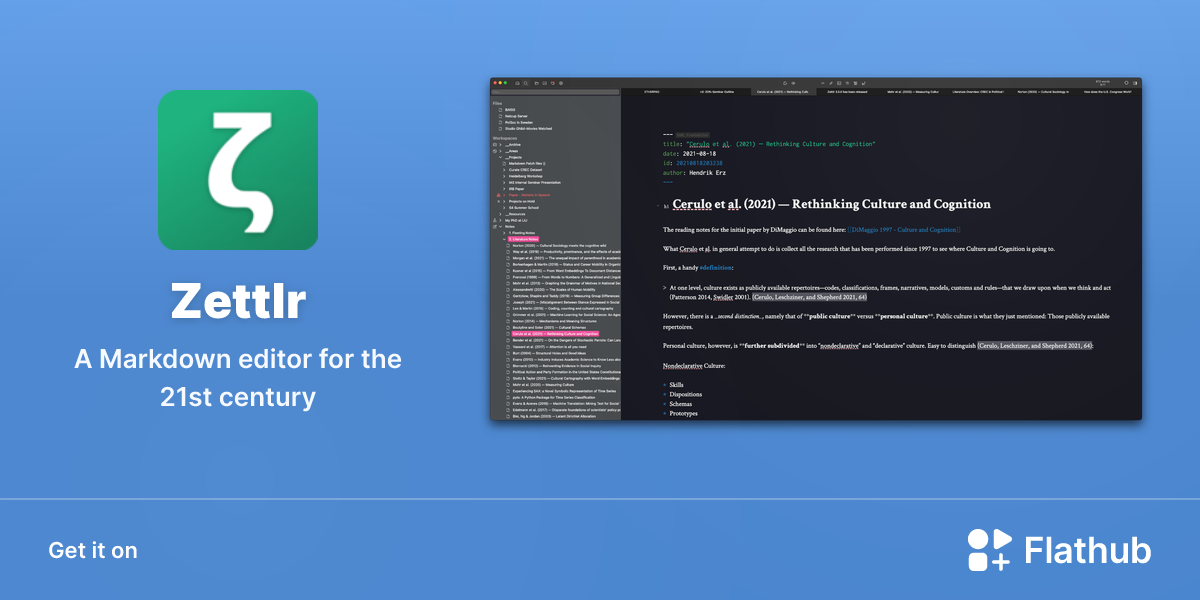Open the Zettlr editor screenshot preview
Image resolution: width=1200 pixels, height=600 pixels.
(816, 248)
